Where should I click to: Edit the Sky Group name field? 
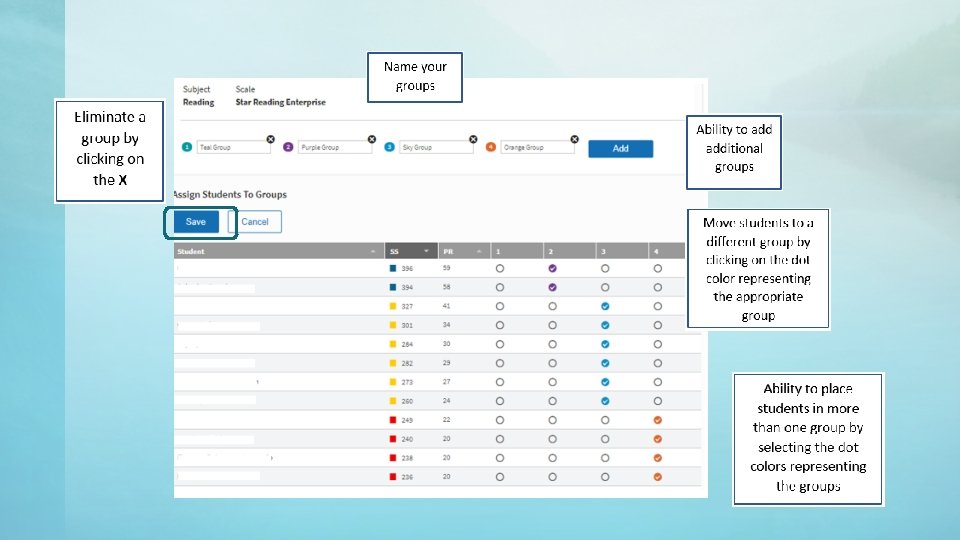point(436,148)
